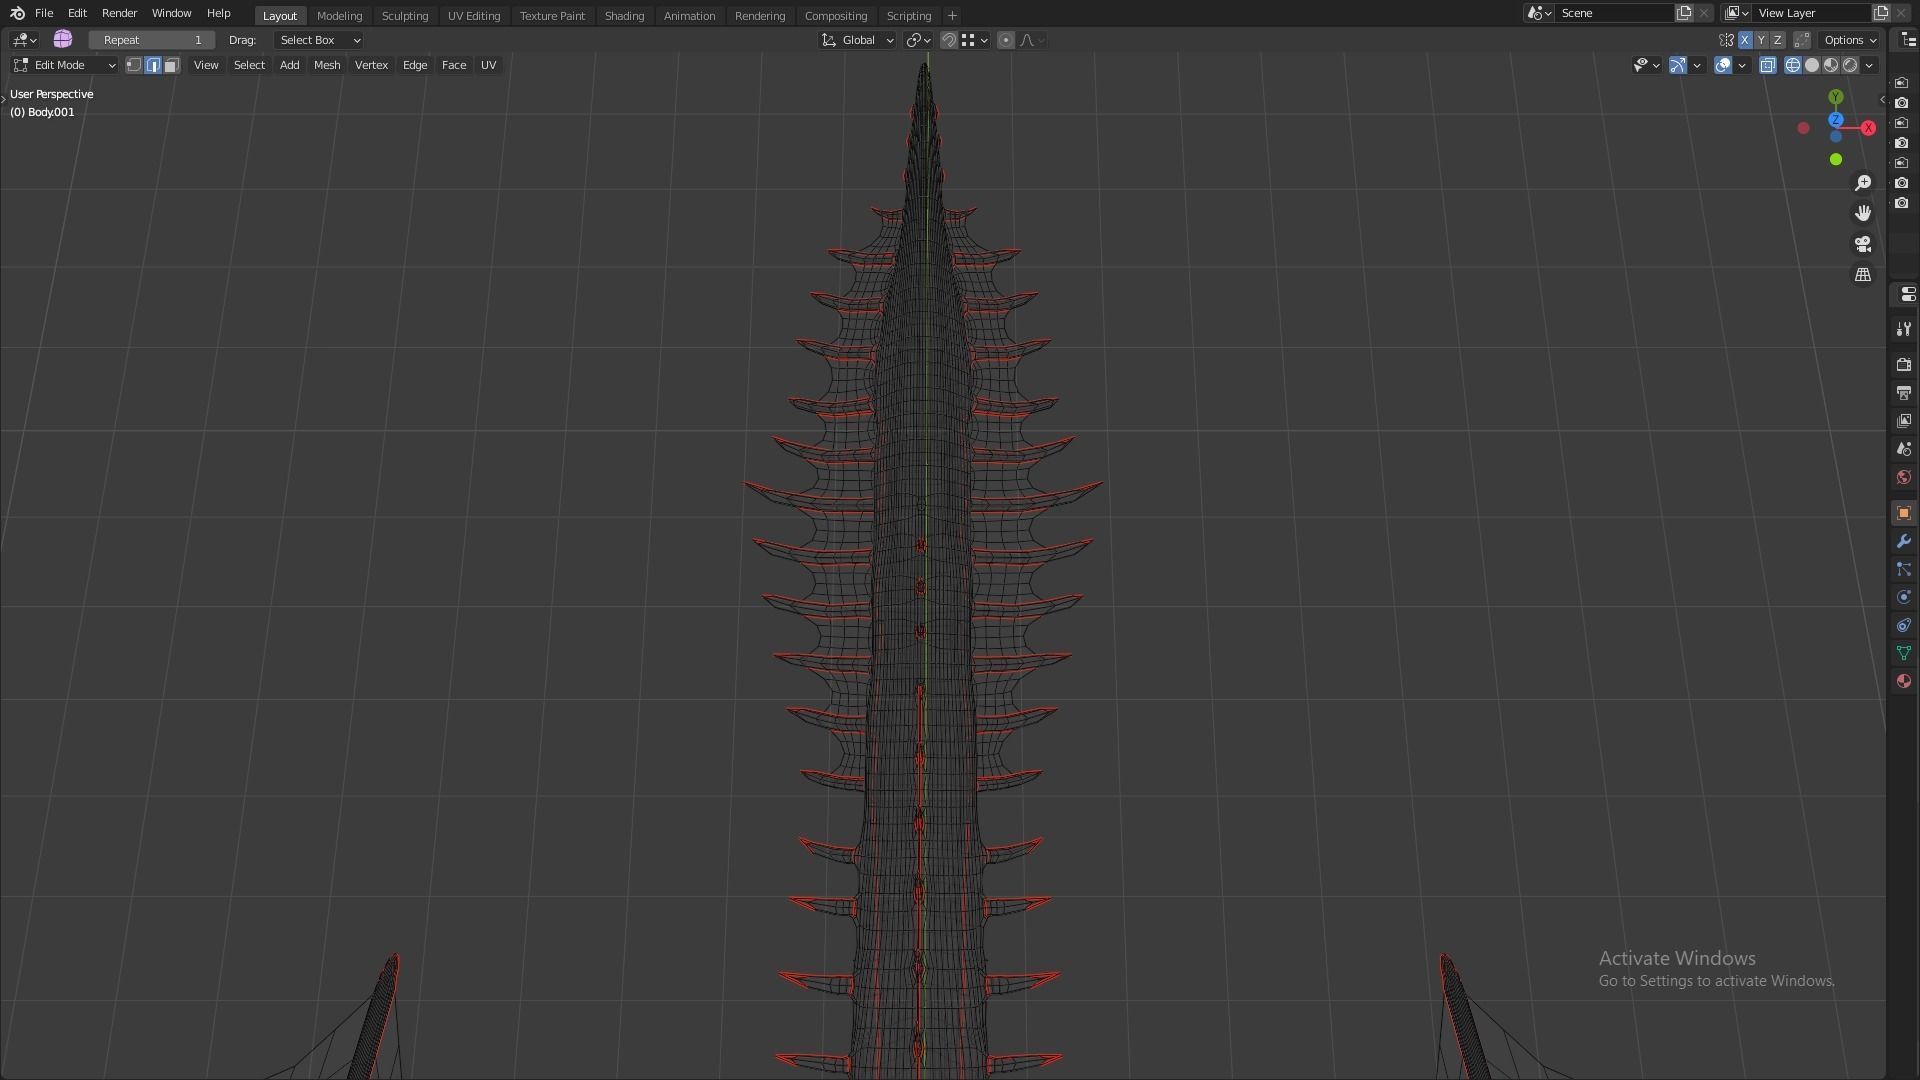Open Object Data mesh properties tab

click(x=1904, y=653)
